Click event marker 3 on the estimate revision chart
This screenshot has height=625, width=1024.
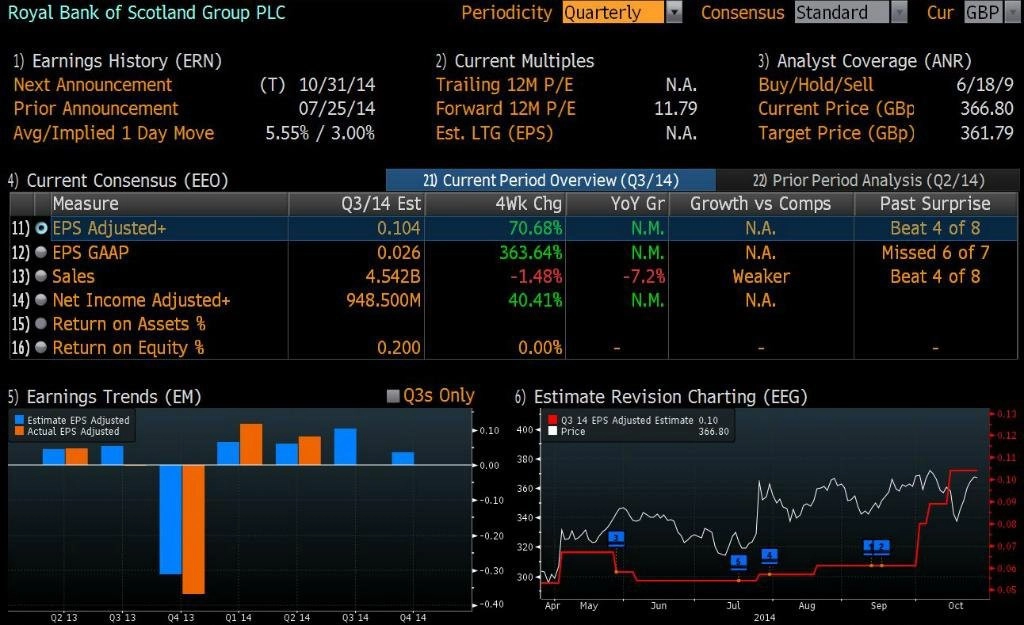(616, 538)
